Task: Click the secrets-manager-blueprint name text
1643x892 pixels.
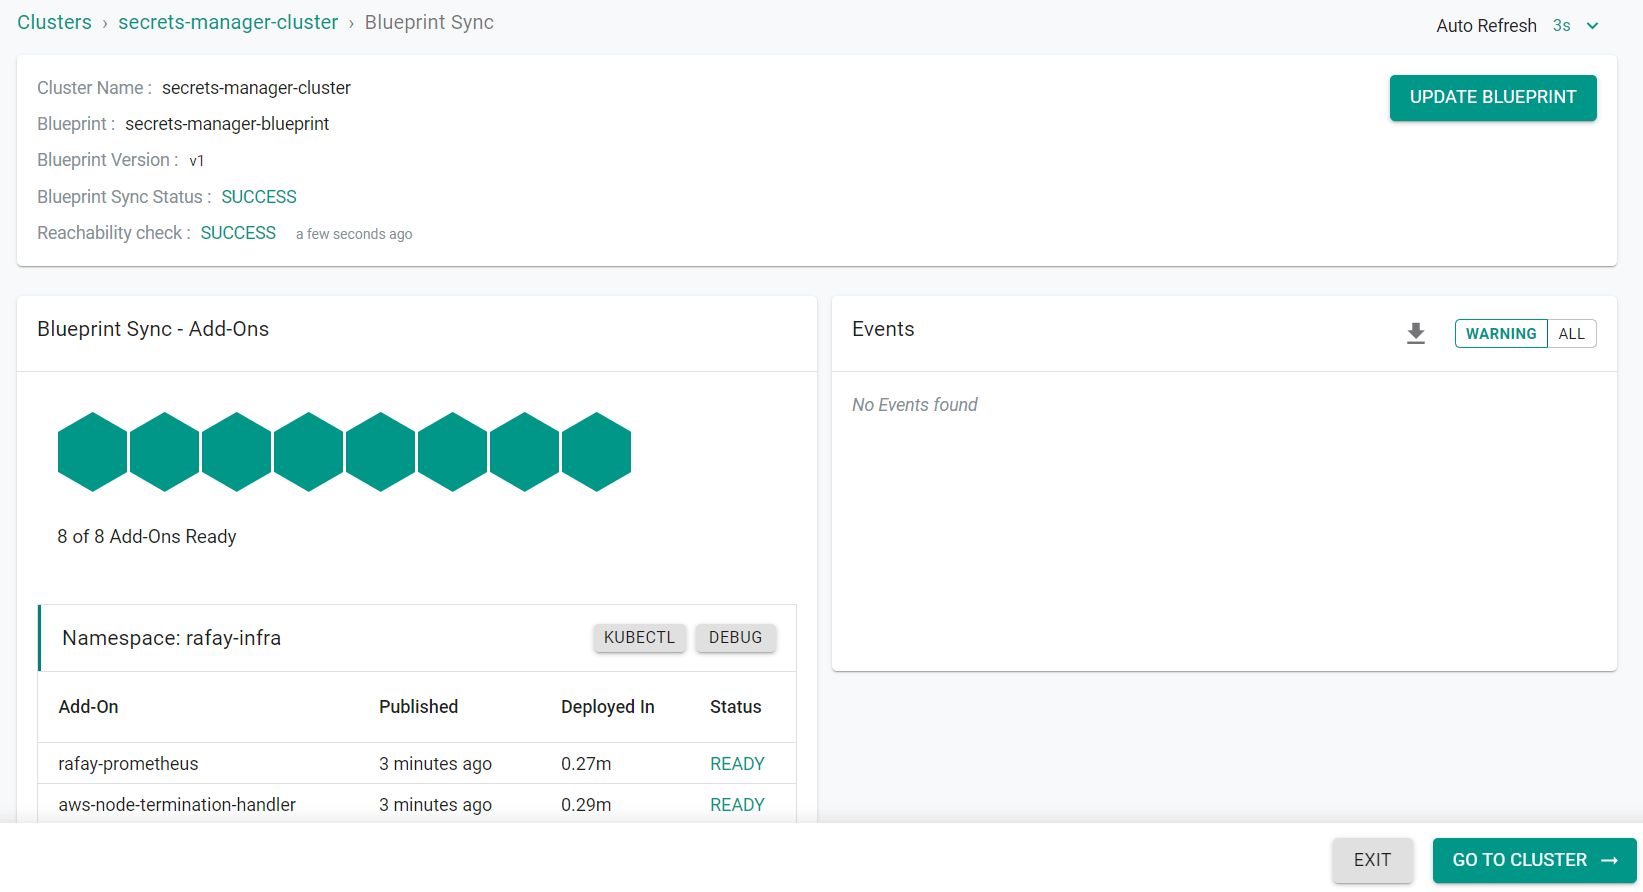Action: pyautogui.click(x=227, y=124)
